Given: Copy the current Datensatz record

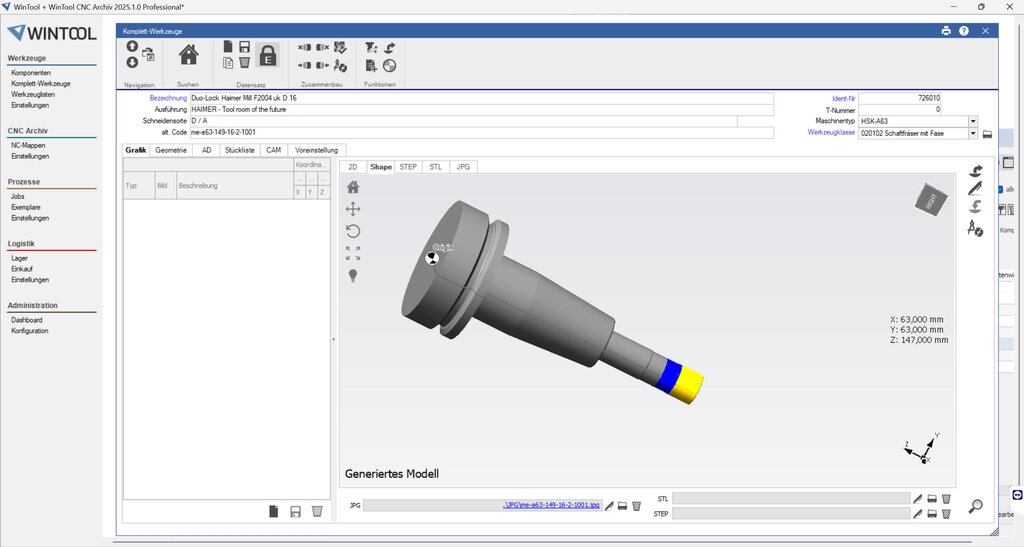Looking at the screenshot, I should (x=228, y=63).
